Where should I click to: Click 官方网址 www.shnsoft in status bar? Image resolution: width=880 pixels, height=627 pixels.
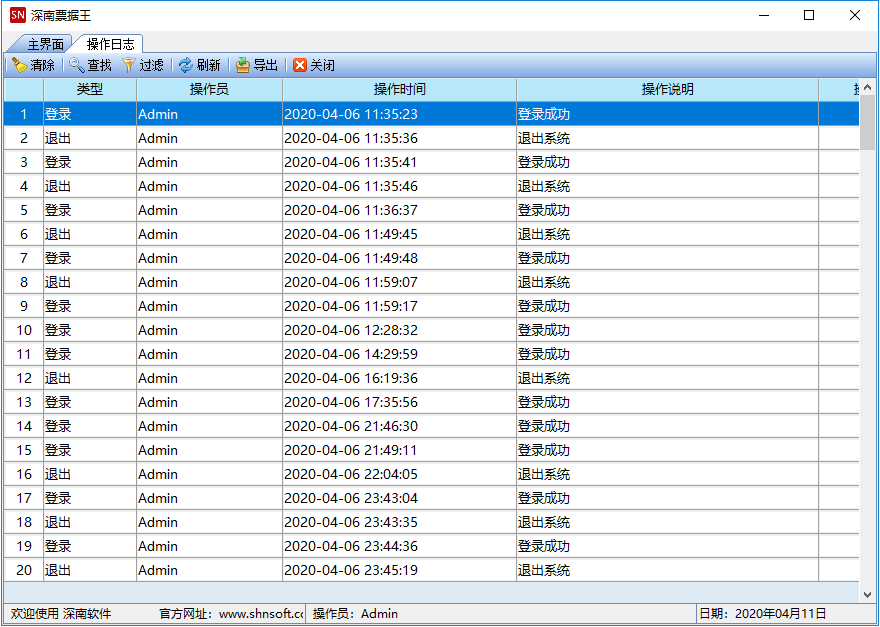click(x=231, y=614)
